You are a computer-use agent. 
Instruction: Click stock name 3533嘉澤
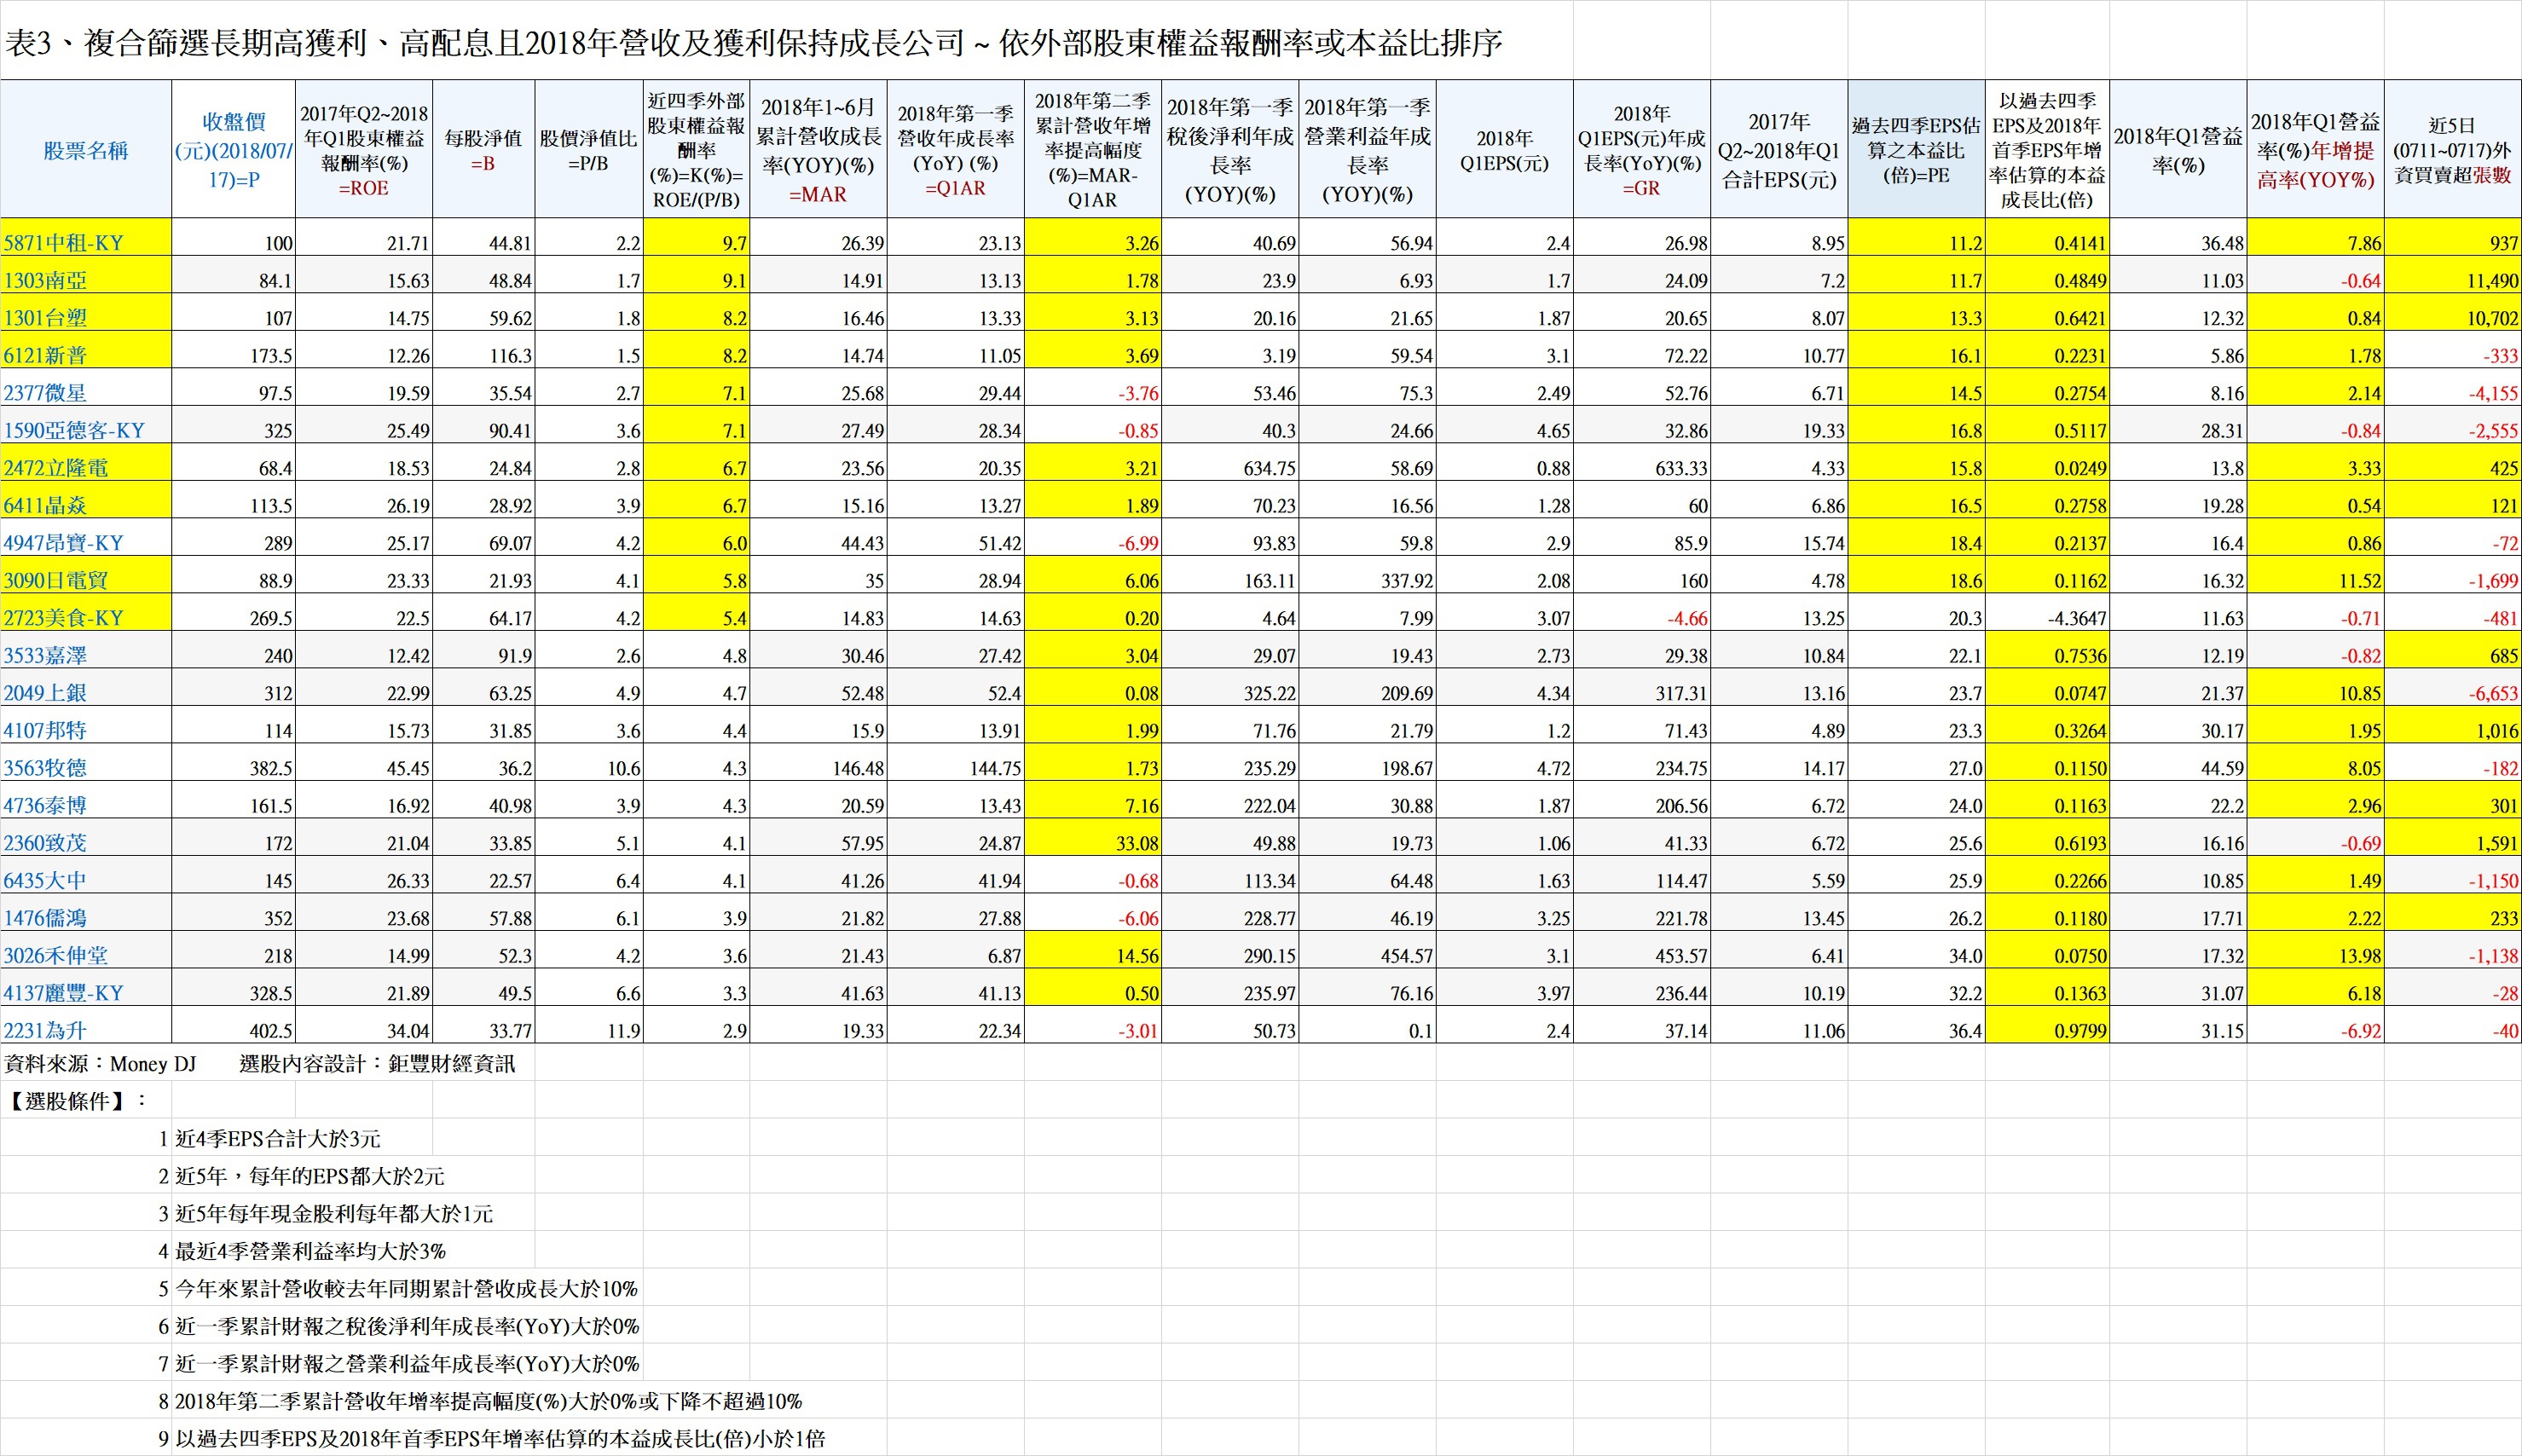[x=45, y=656]
